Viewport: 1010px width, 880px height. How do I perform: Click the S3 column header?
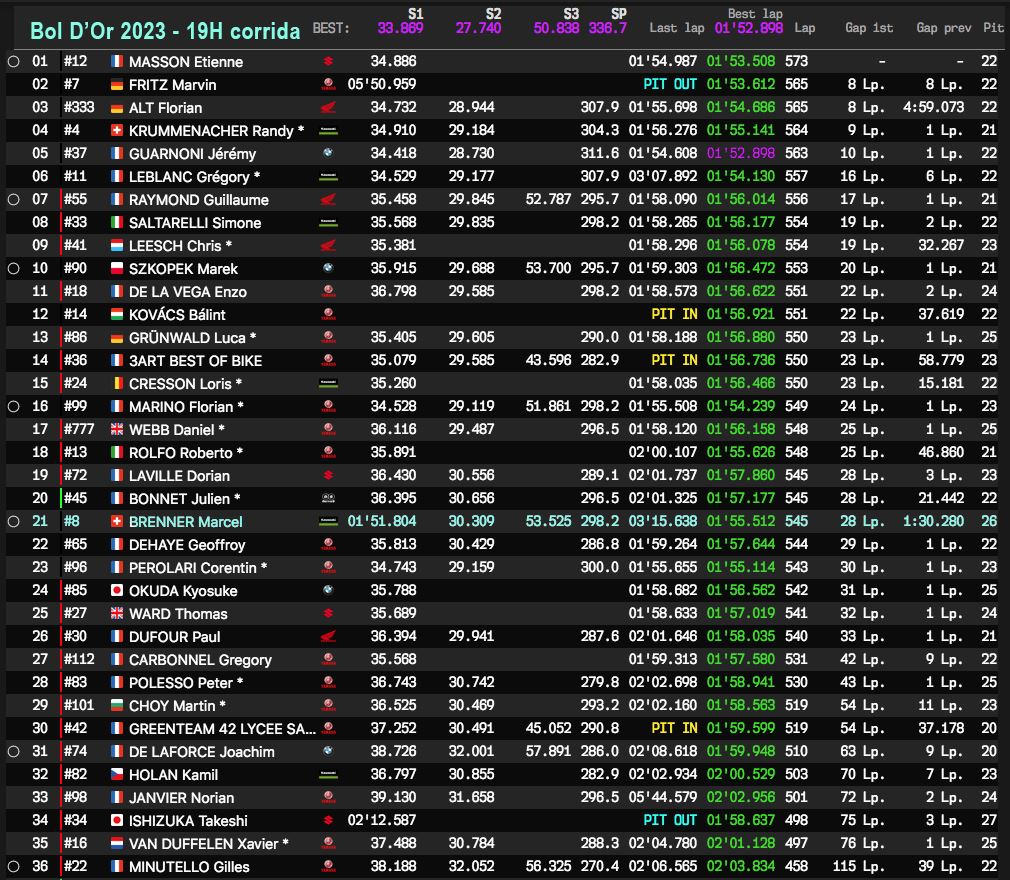[571, 14]
